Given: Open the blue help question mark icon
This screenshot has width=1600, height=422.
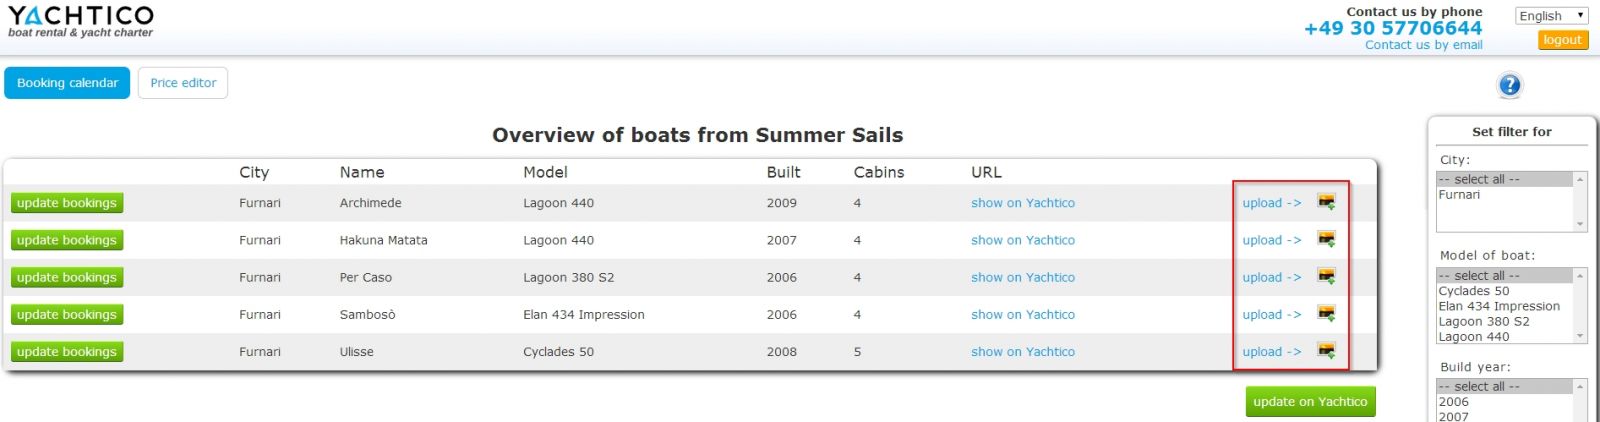Looking at the screenshot, I should pyautogui.click(x=1510, y=86).
